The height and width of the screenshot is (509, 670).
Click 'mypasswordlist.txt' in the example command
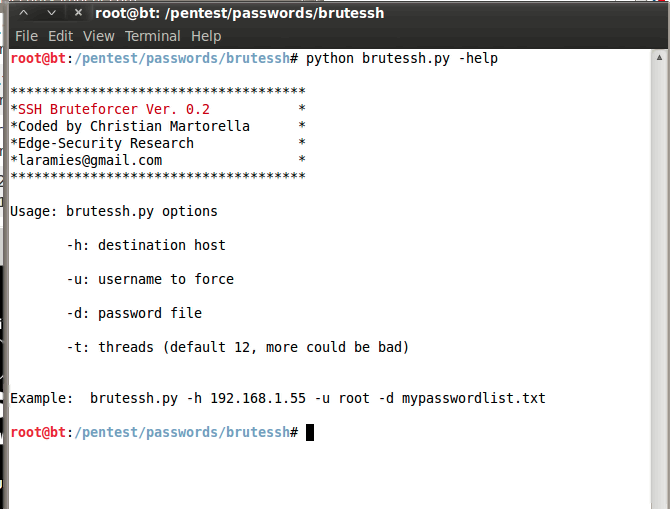[x=474, y=398]
